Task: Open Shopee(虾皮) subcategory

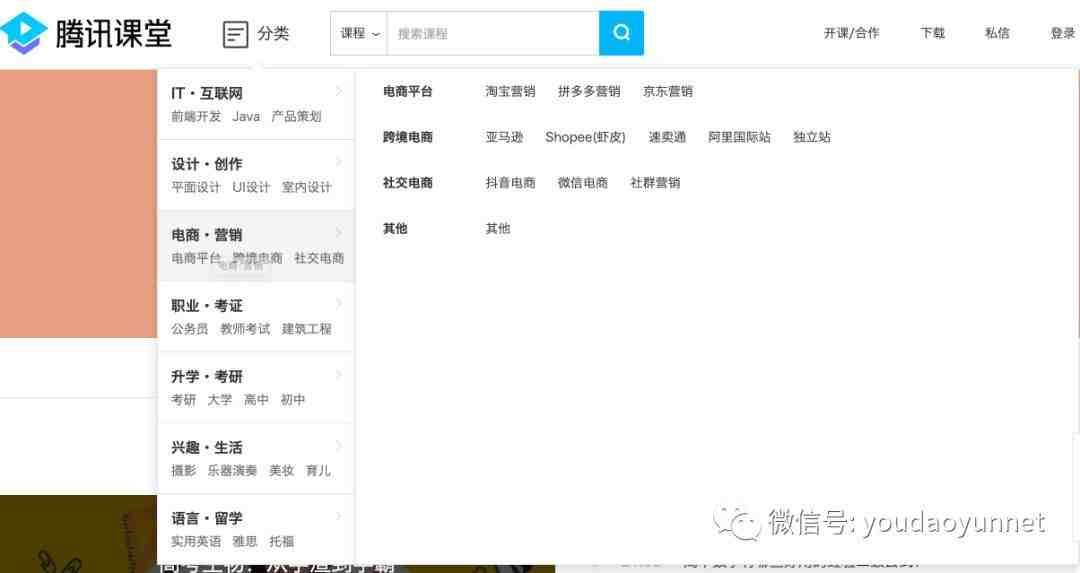Action: click(585, 137)
